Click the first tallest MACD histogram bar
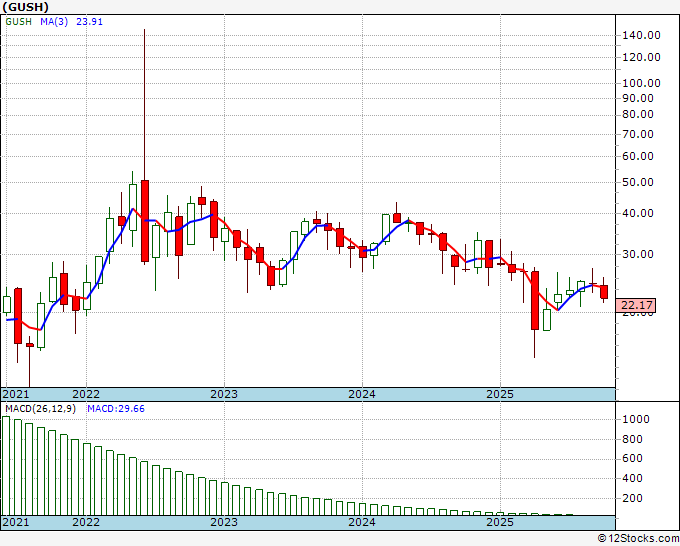Image resolution: width=680 pixels, height=546 pixels. 6,465
